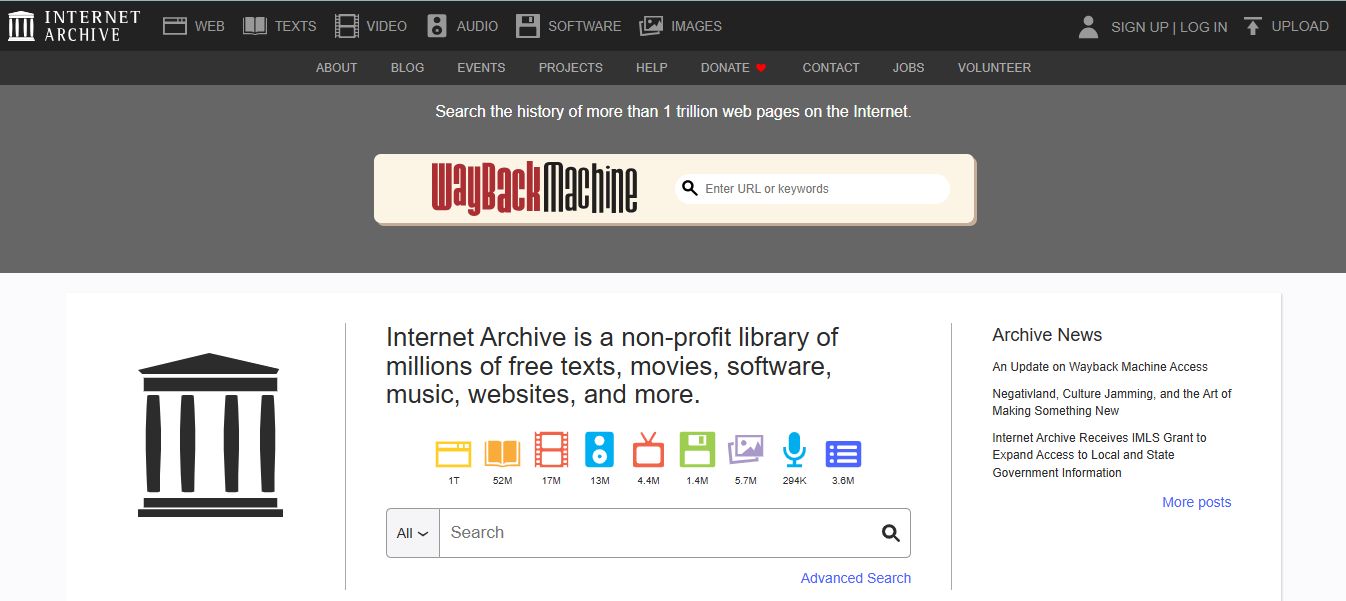Click More posts link
Screen dimensions: 1346x601
click(x=1196, y=502)
